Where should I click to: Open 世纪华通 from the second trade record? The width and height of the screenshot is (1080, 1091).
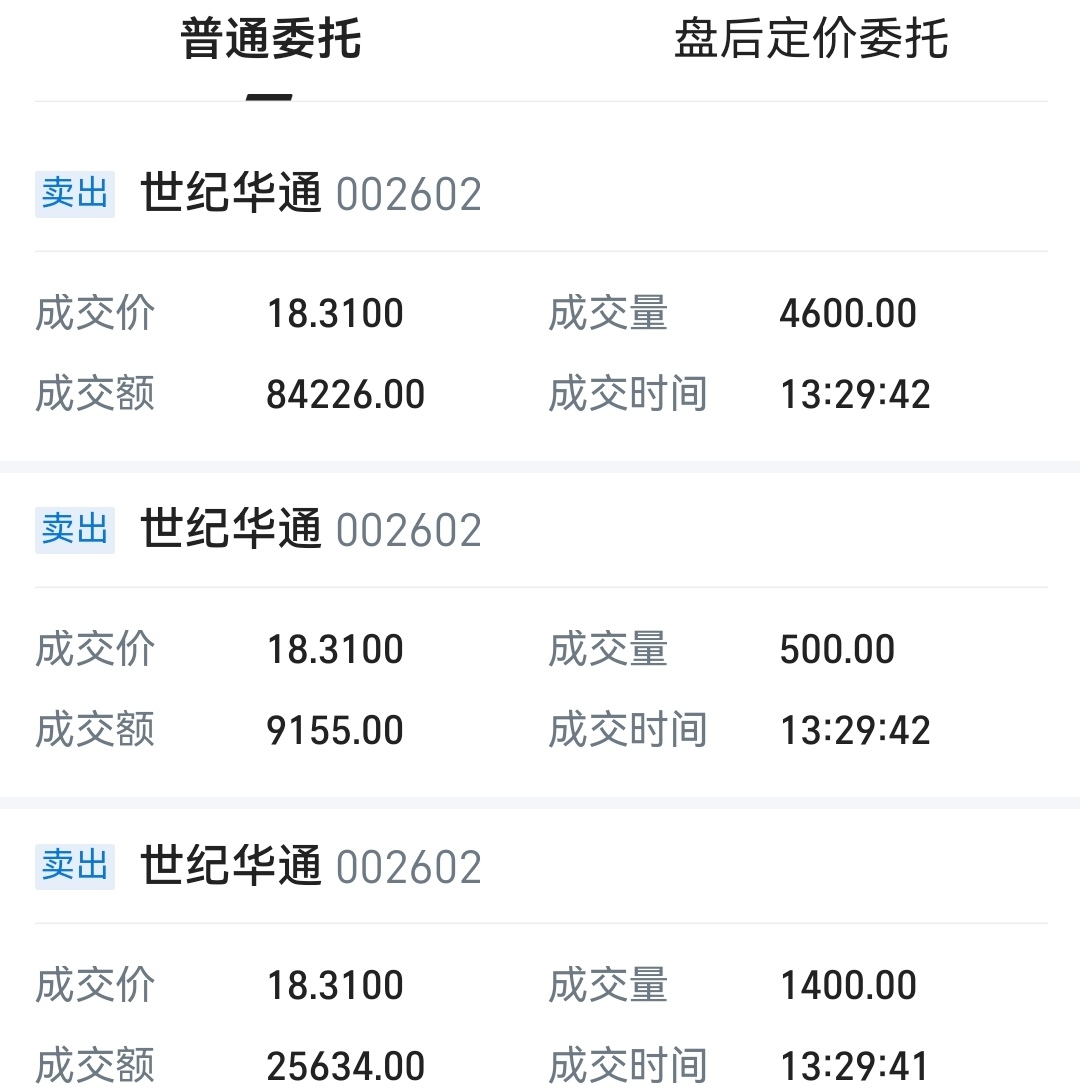pos(231,530)
